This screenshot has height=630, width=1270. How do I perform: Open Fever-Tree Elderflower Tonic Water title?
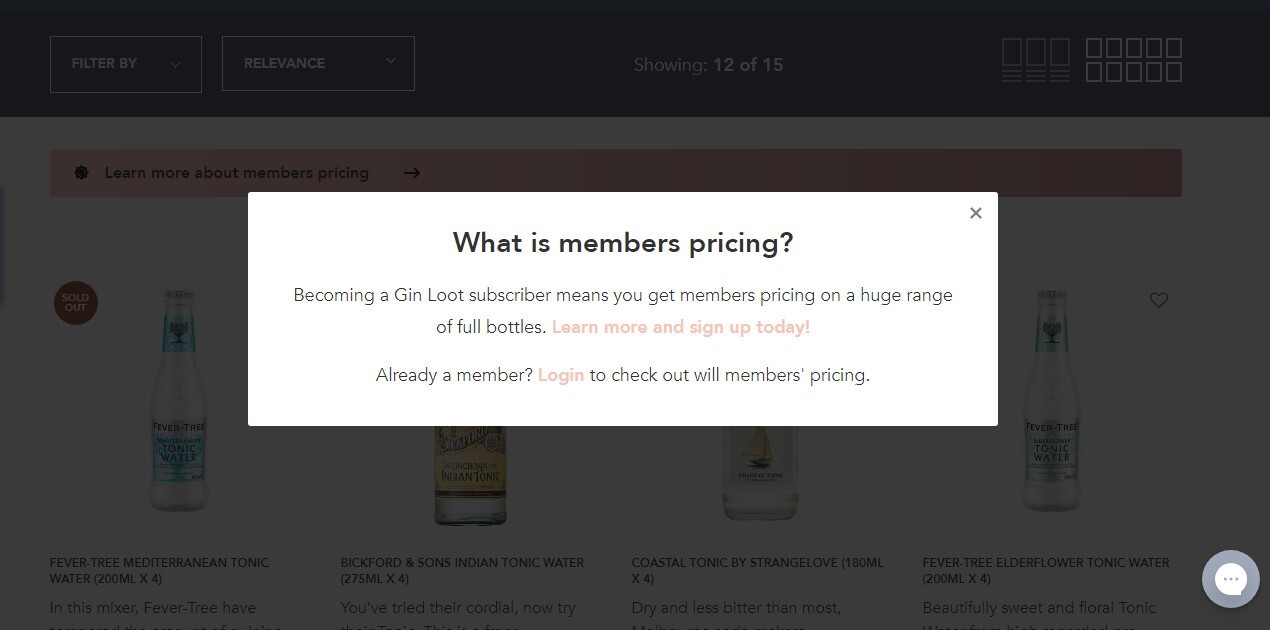tap(1046, 570)
